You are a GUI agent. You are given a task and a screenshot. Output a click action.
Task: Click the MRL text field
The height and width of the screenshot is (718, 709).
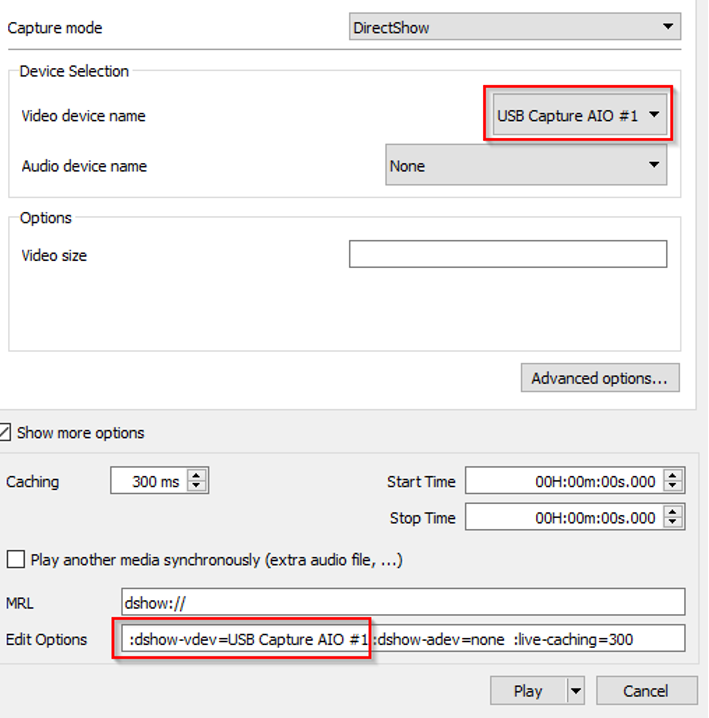pyautogui.click(x=402, y=602)
